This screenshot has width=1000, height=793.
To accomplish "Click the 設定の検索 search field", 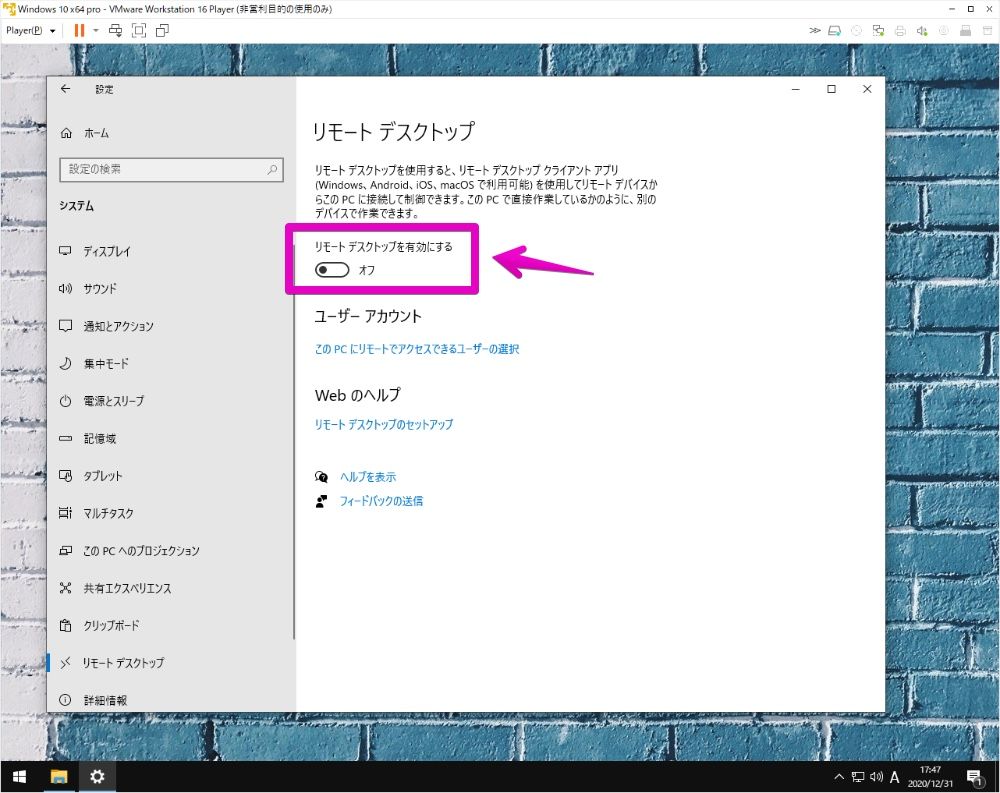I will (x=171, y=169).
